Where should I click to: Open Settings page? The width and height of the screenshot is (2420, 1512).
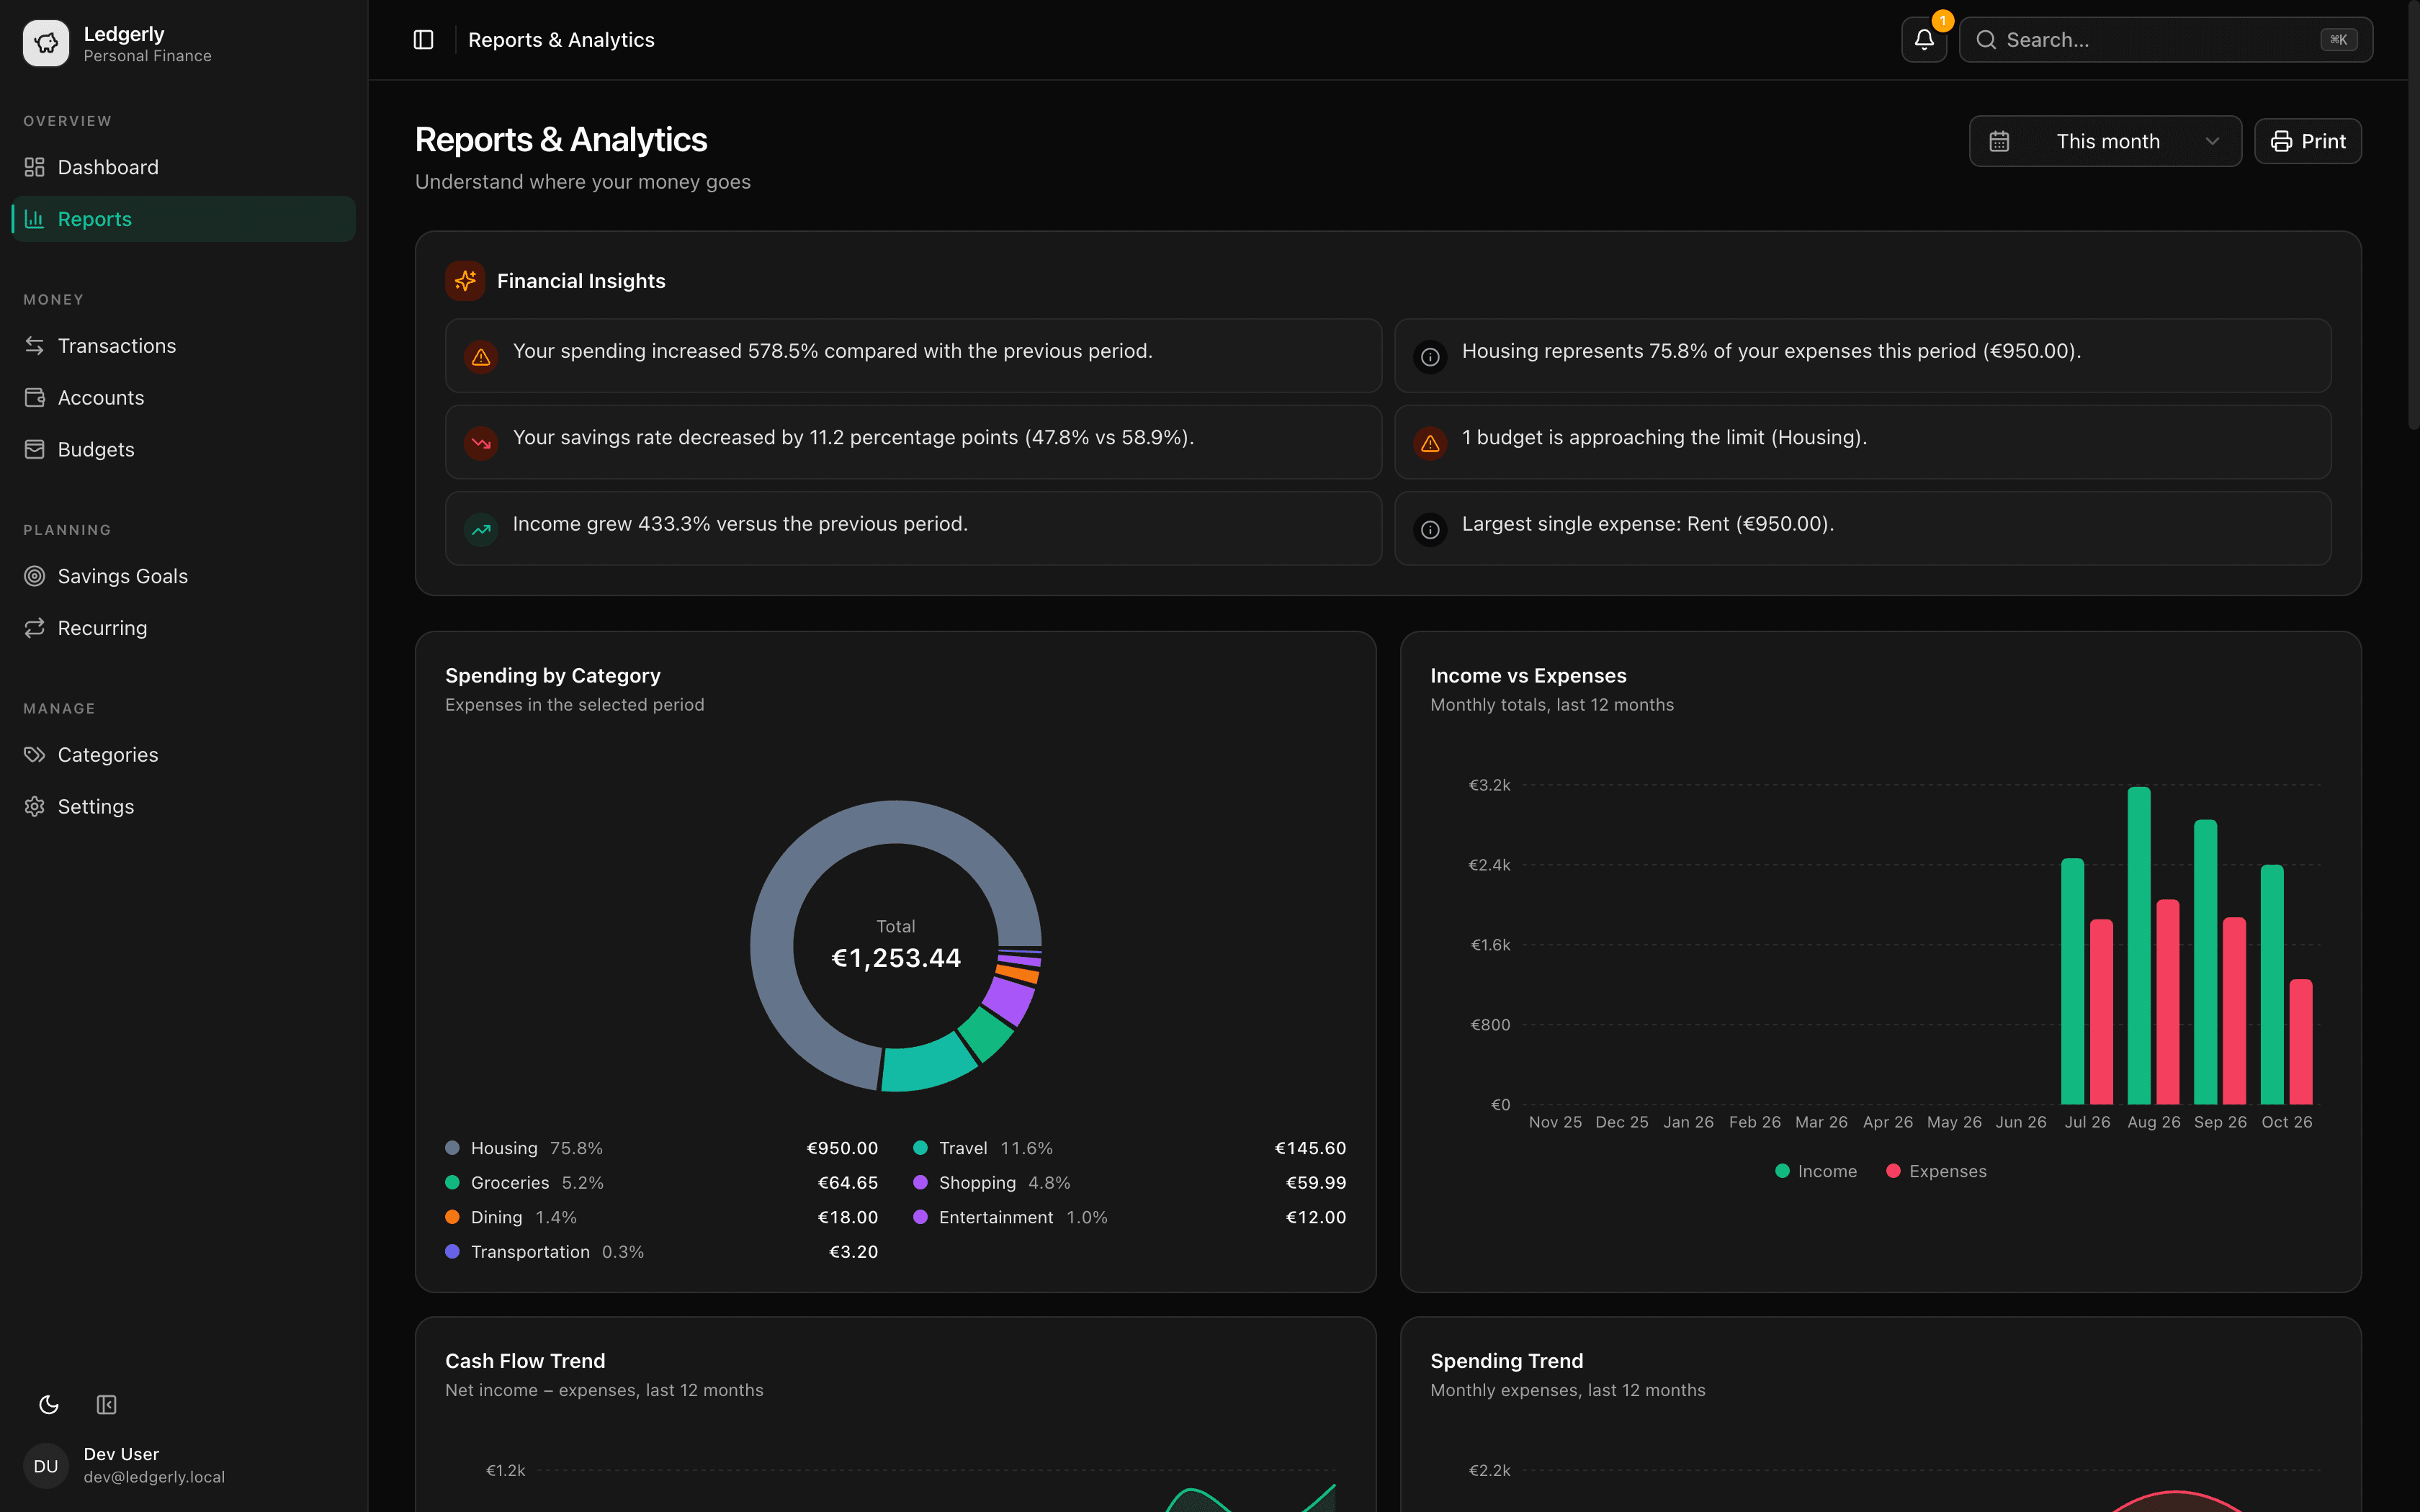coord(184,807)
